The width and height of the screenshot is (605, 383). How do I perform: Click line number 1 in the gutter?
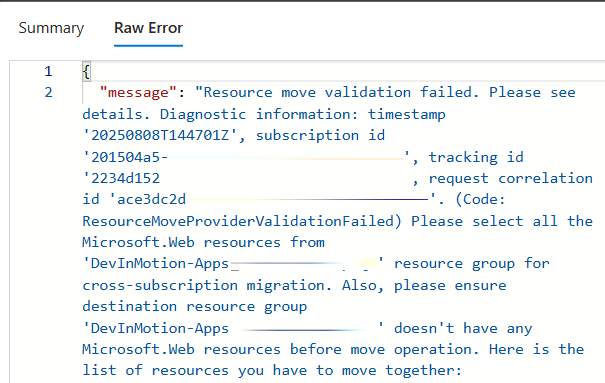(x=48, y=71)
